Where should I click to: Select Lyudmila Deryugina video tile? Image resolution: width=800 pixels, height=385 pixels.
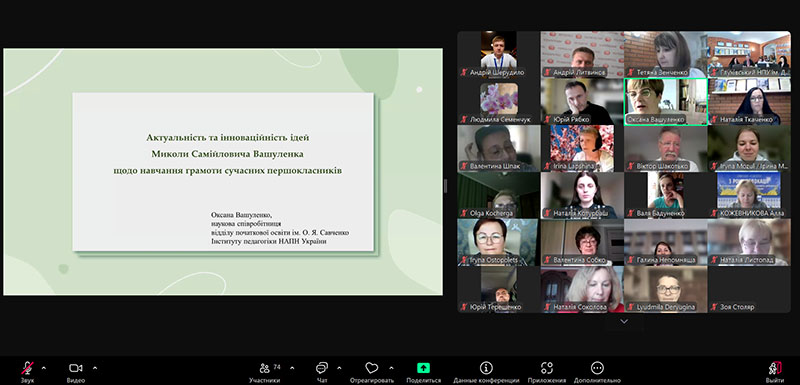pos(666,289)
